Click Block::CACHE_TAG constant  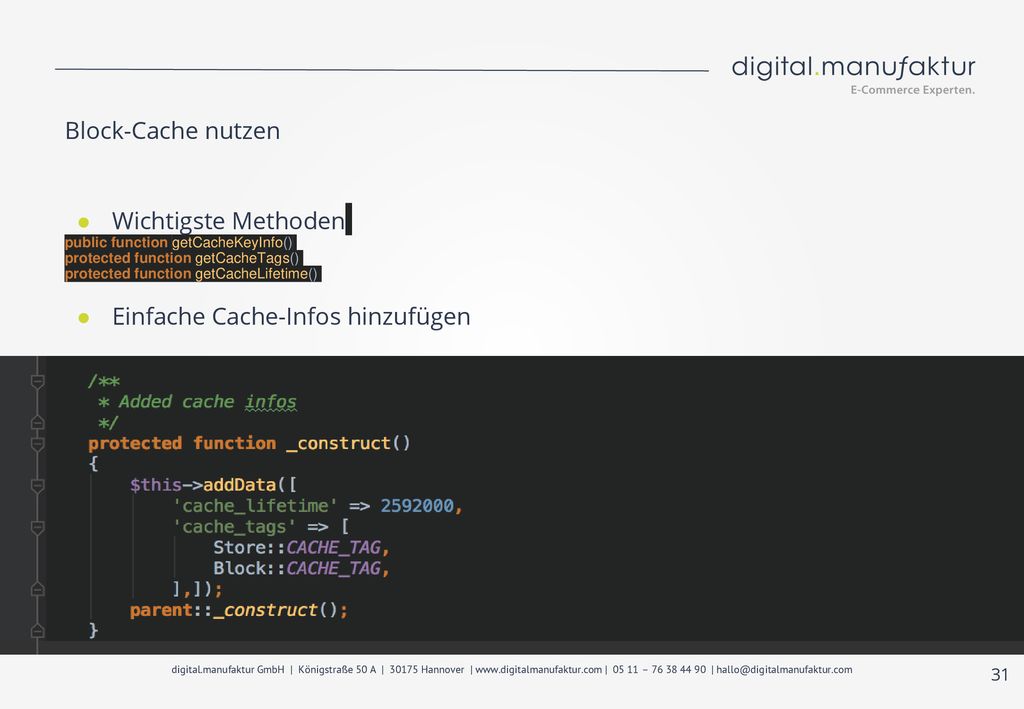click(297, 569)
